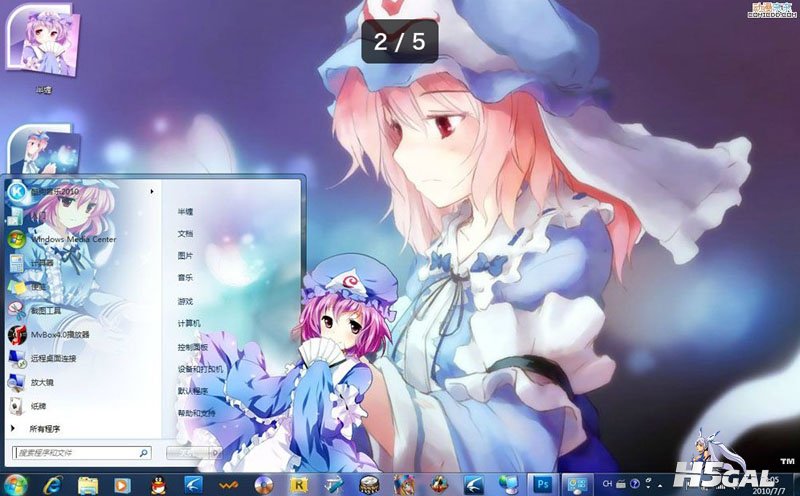Open 控制面板 control panel link
800x496 pixels.
[193, 346]
